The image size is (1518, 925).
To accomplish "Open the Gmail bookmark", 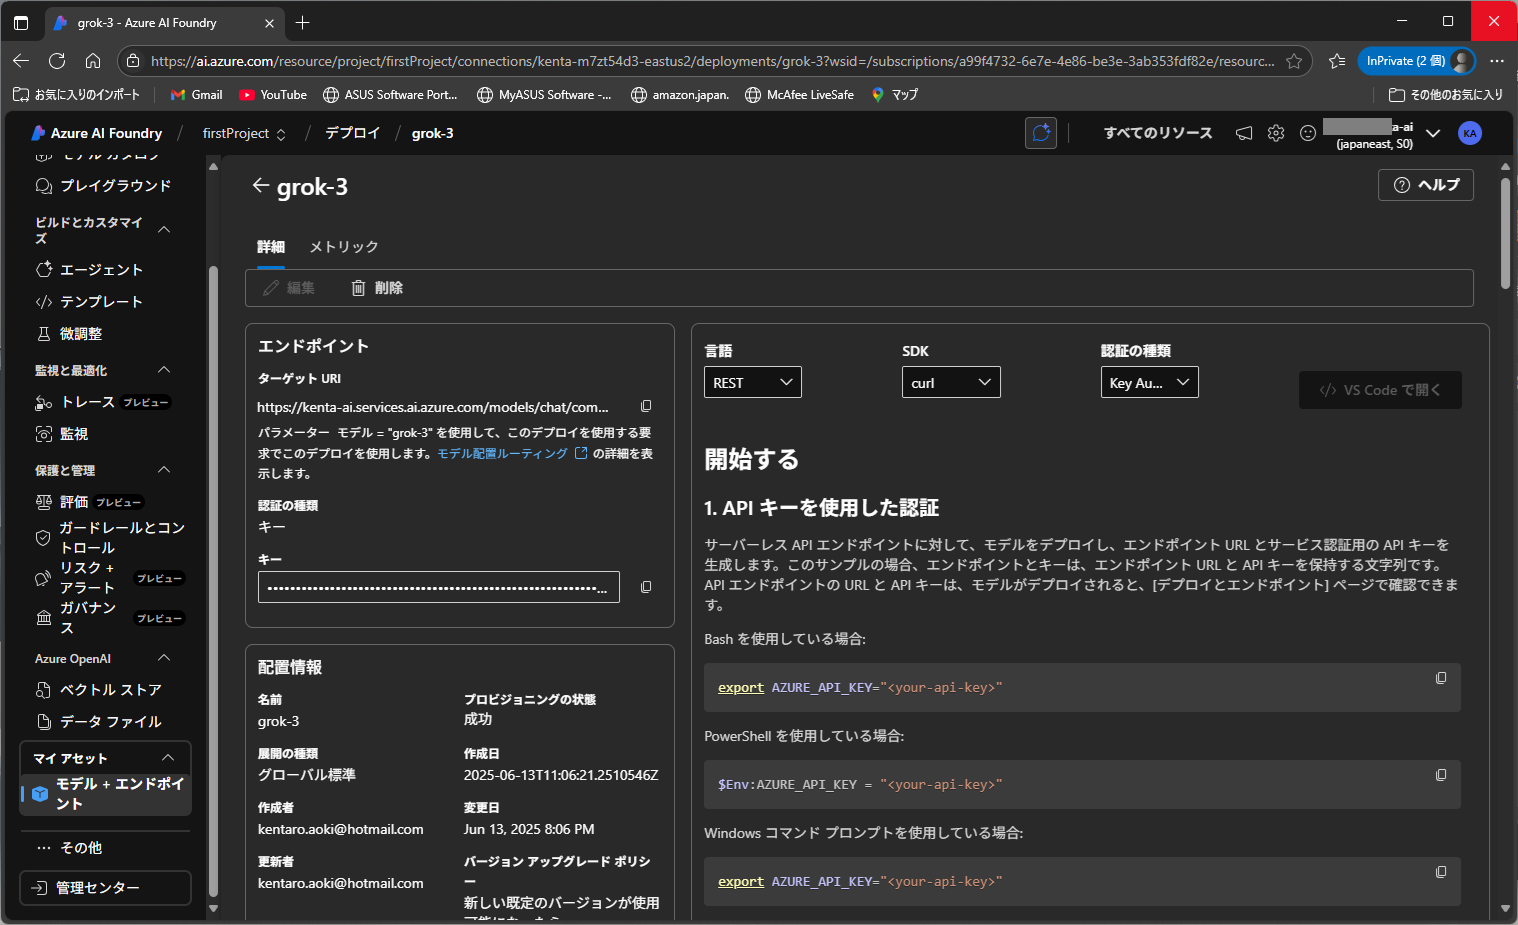I will pyautogui.click(x=197, y=95).
